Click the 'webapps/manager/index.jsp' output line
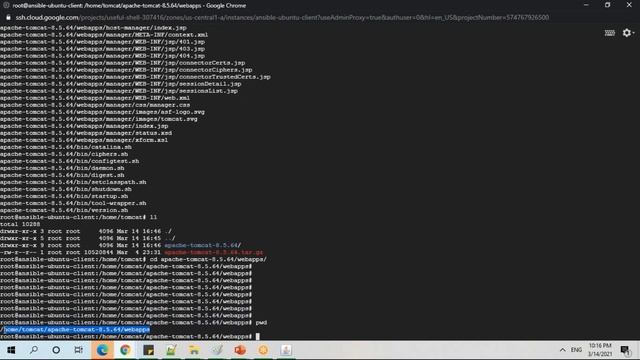This screenshot has width=640, height=360. [x=84, y=126]
